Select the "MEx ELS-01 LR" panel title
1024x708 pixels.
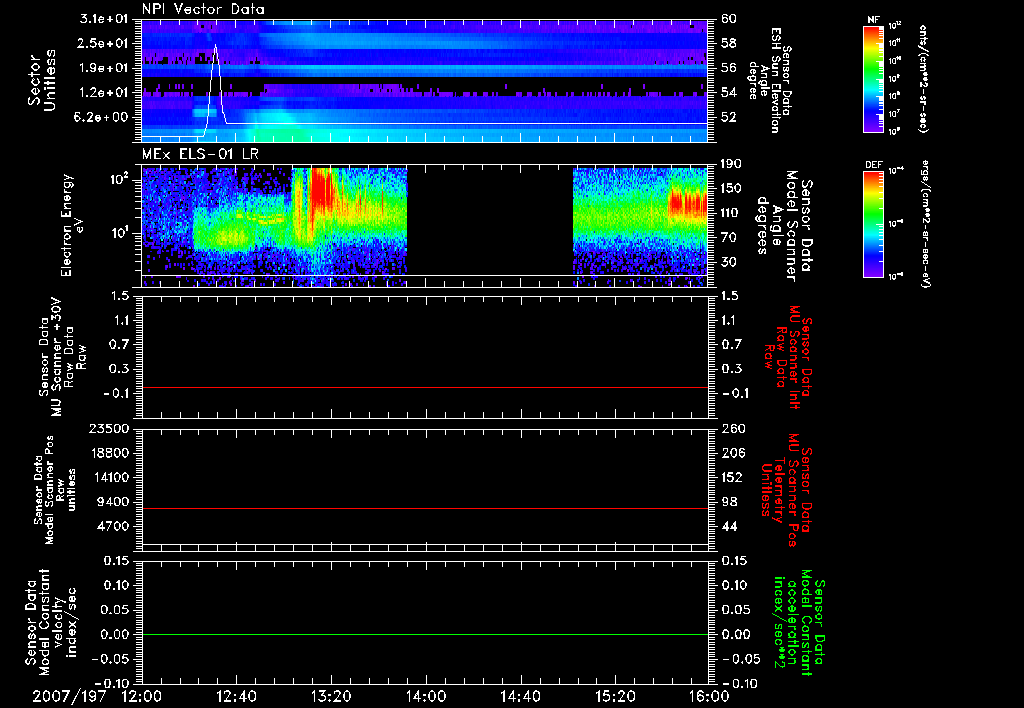200,155
